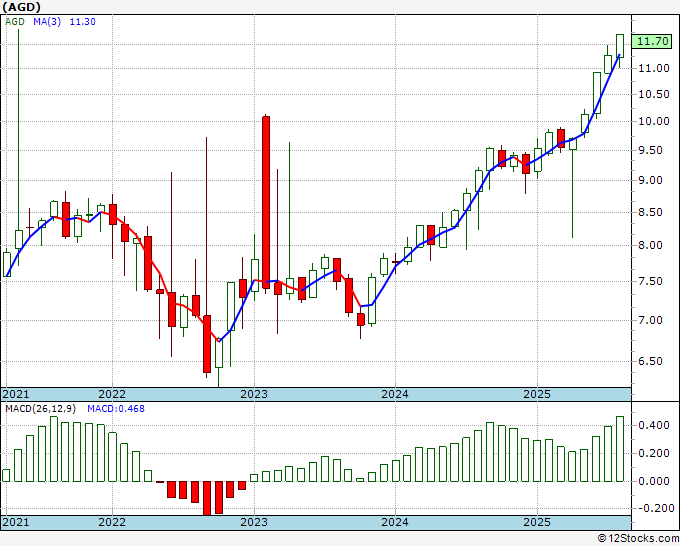Image resolution: width=680 pixels, height=546 pixels.
Task: Click 2021 on the MACD timeline
Action: pyautogui.click(x=16, y=522)
